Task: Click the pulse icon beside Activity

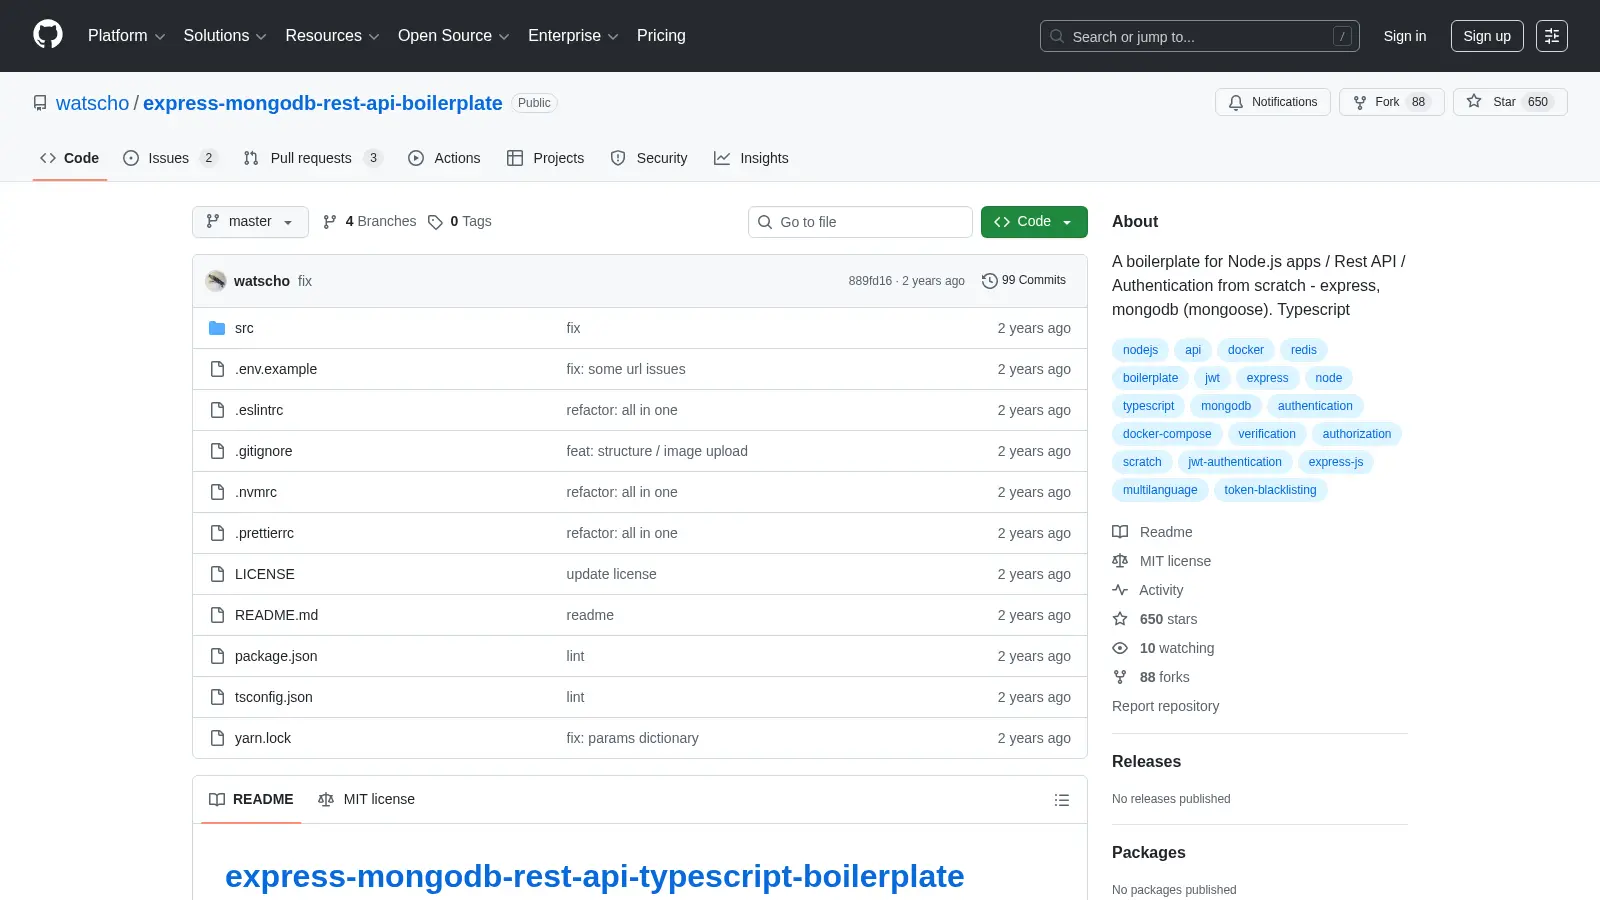Action: 1120,590
